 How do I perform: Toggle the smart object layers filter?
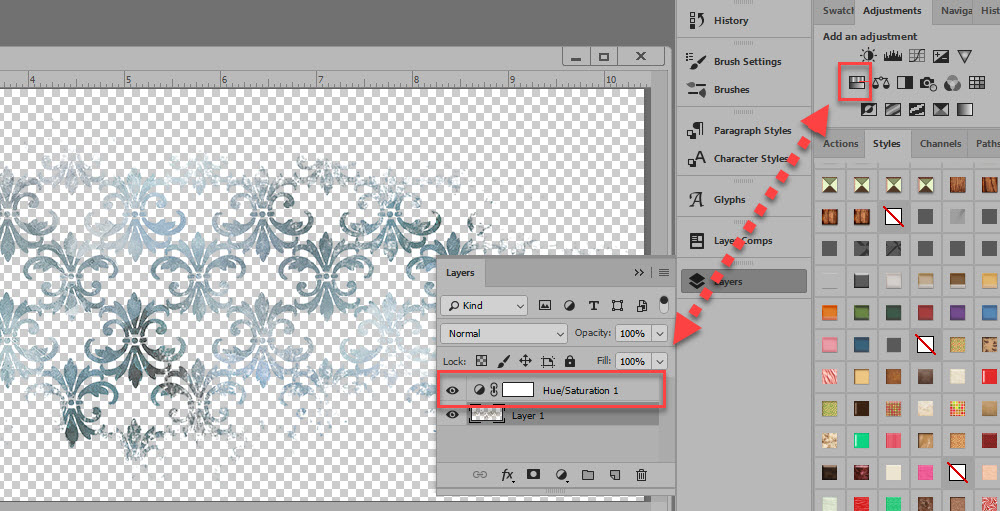[x=642, y=306]
